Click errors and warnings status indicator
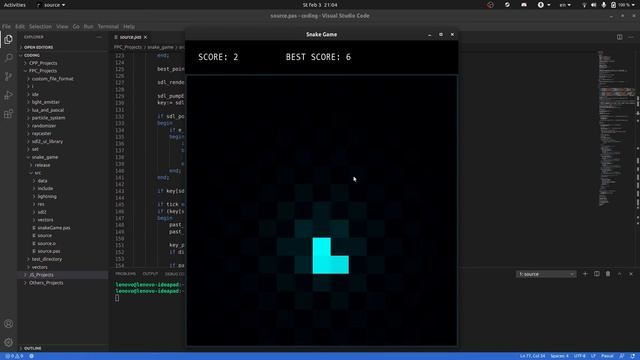The width and height of the screenshot is (640, 360). pos(13,356)
